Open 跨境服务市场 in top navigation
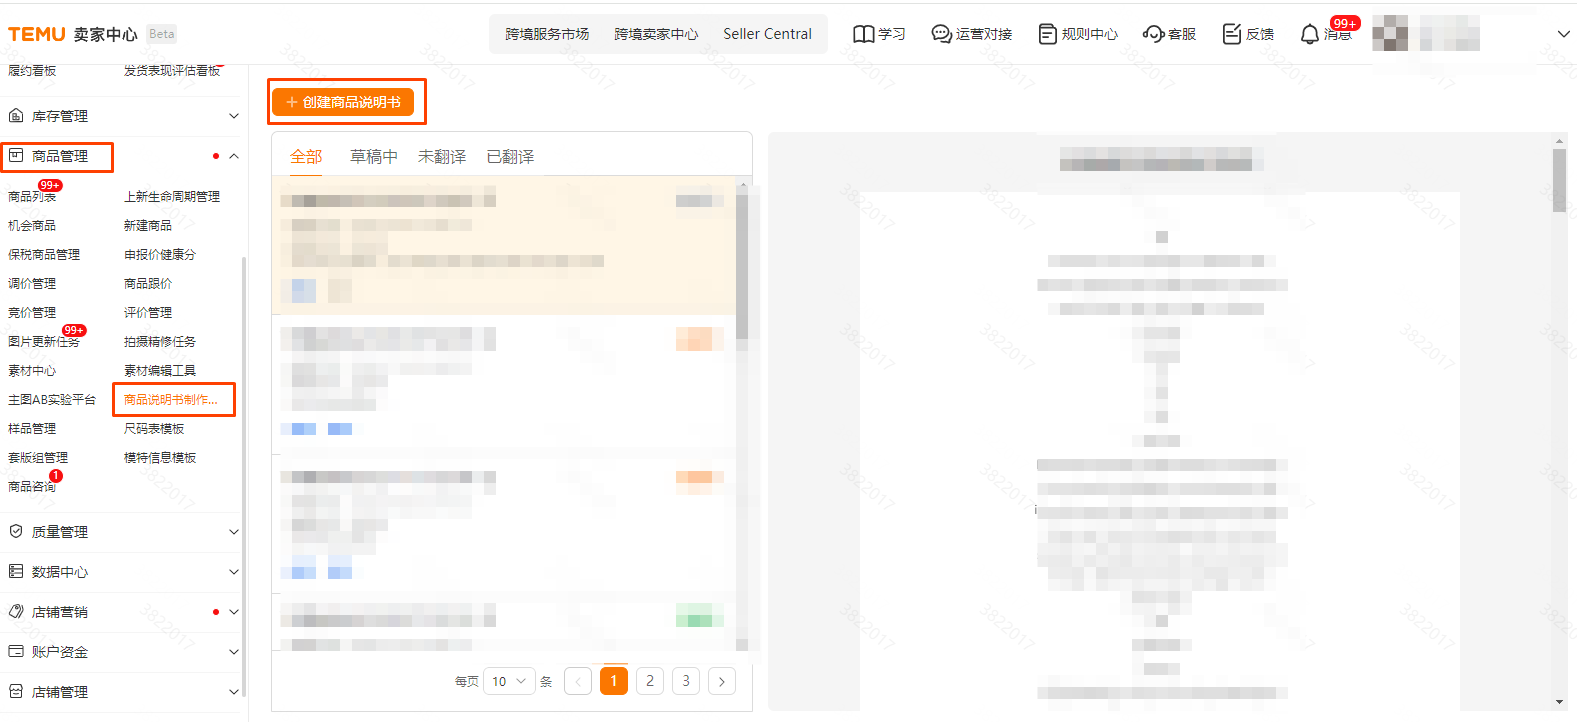The width and height of the screenshot is (1577, 722). (547, 34)
